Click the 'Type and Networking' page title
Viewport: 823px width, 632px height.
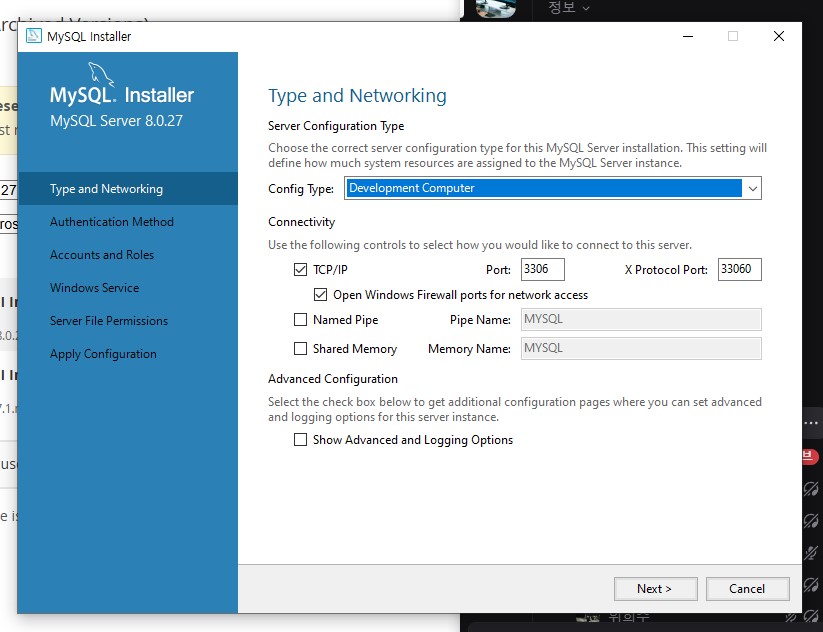point(357,96)
